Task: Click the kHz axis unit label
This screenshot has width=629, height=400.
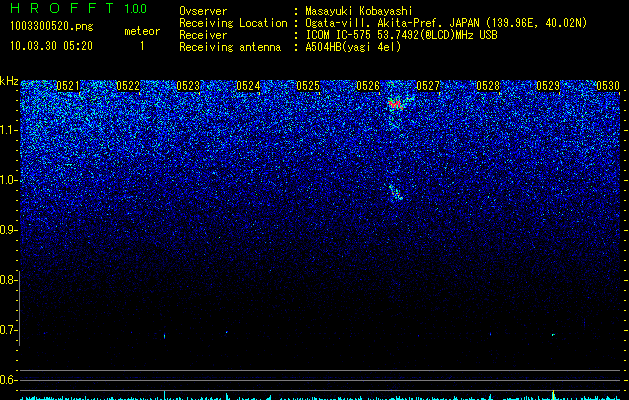Action: 9,81
